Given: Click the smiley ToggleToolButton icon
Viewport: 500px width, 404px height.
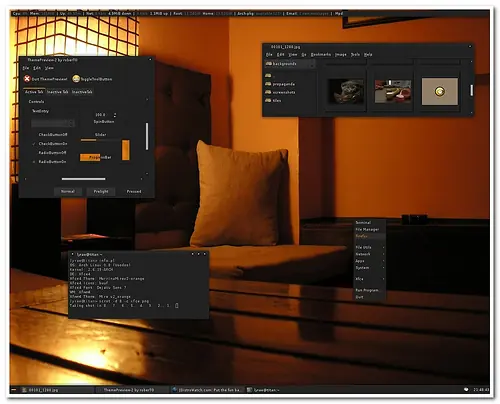Looking at the screenshot, I should (76, 79).
